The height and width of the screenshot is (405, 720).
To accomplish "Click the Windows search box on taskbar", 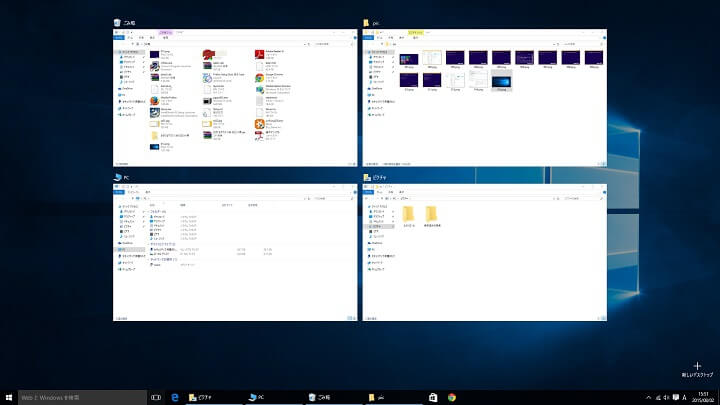I will (x=83, y=397).
